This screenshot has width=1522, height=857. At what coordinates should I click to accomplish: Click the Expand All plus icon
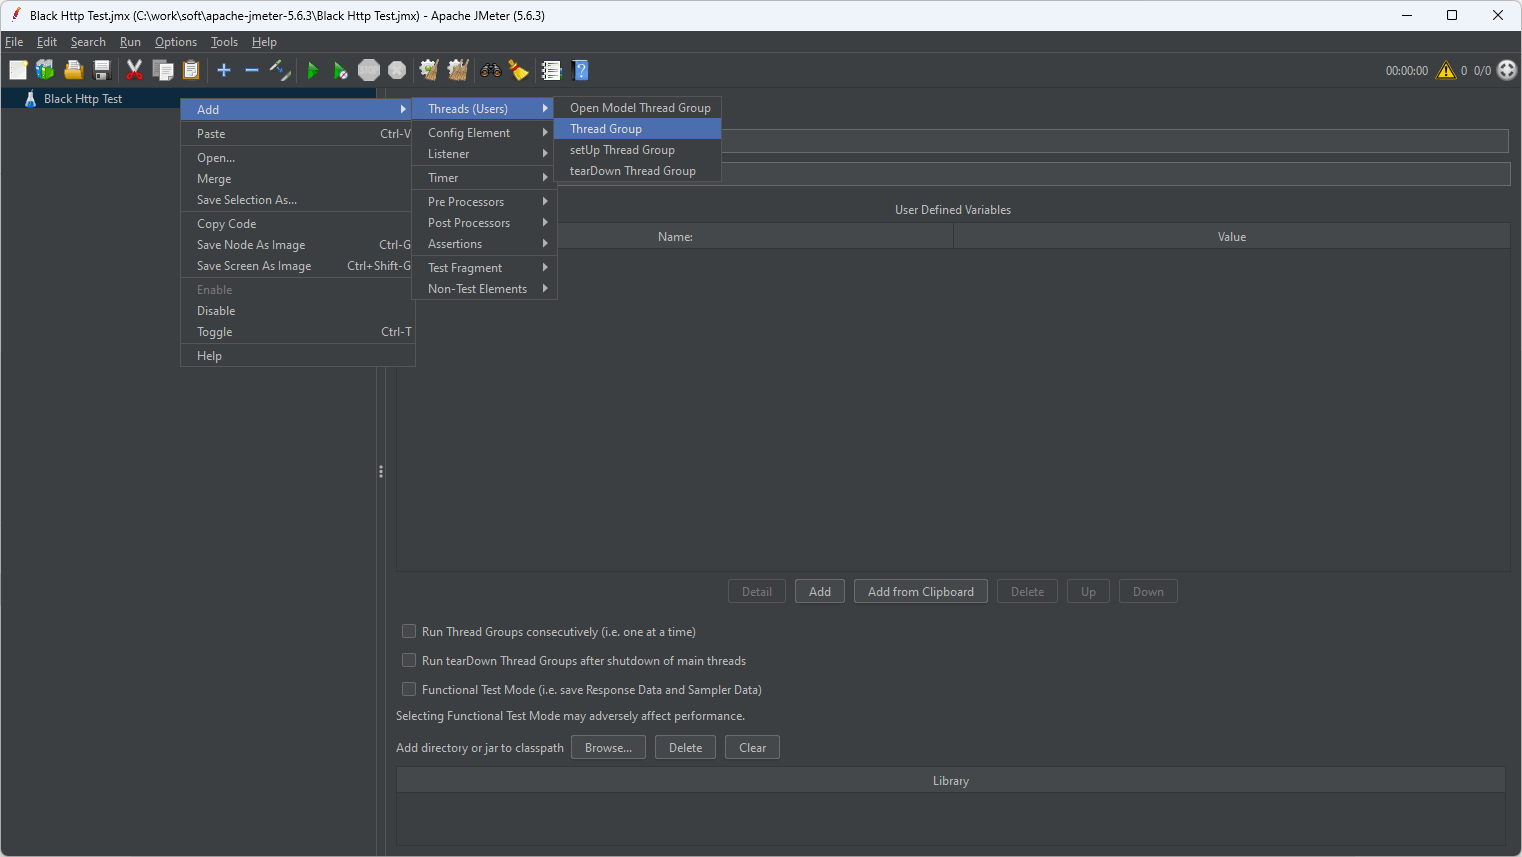[x=224, y=70]
